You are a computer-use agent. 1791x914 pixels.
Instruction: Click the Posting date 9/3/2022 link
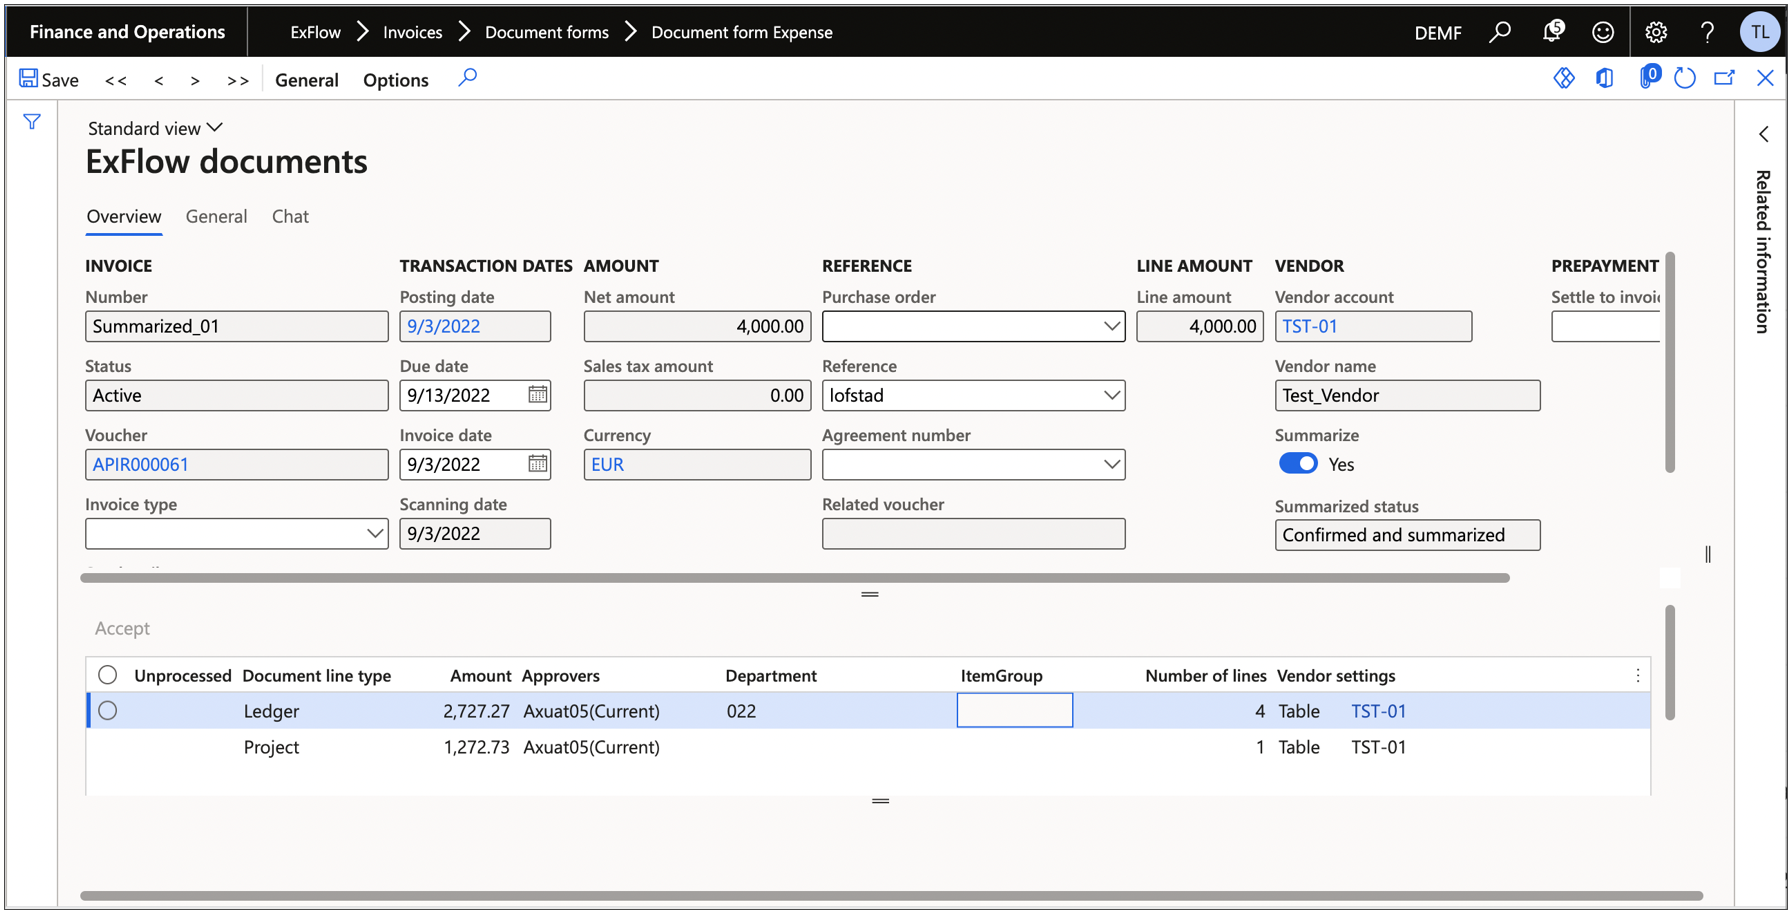coord(443,326)
